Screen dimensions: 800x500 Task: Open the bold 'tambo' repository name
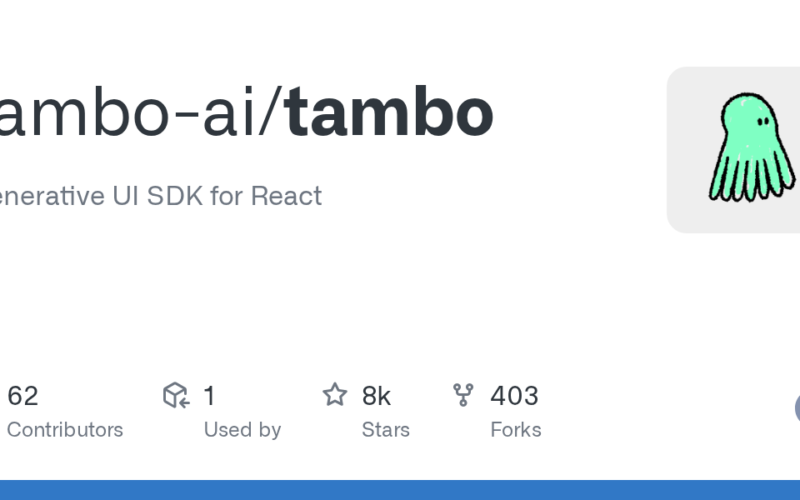pyautogui.click(x=390, y=115)
